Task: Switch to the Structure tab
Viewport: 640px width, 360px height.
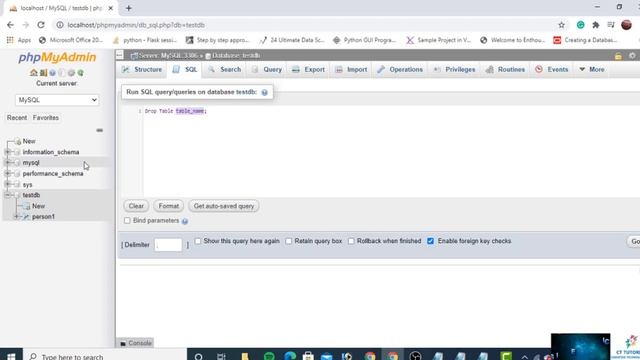Action: [142, 69]
